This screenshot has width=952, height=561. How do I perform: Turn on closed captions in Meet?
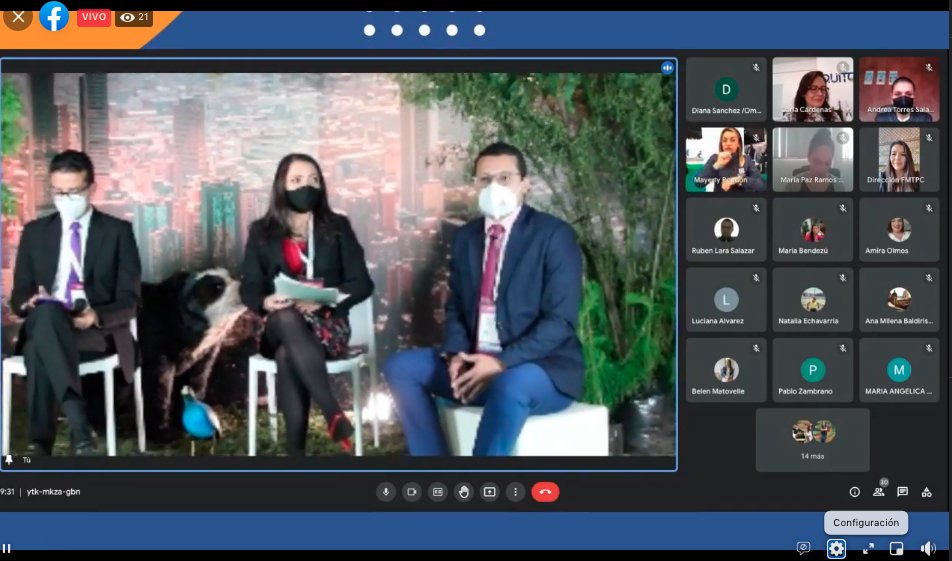tap(438, 492)
